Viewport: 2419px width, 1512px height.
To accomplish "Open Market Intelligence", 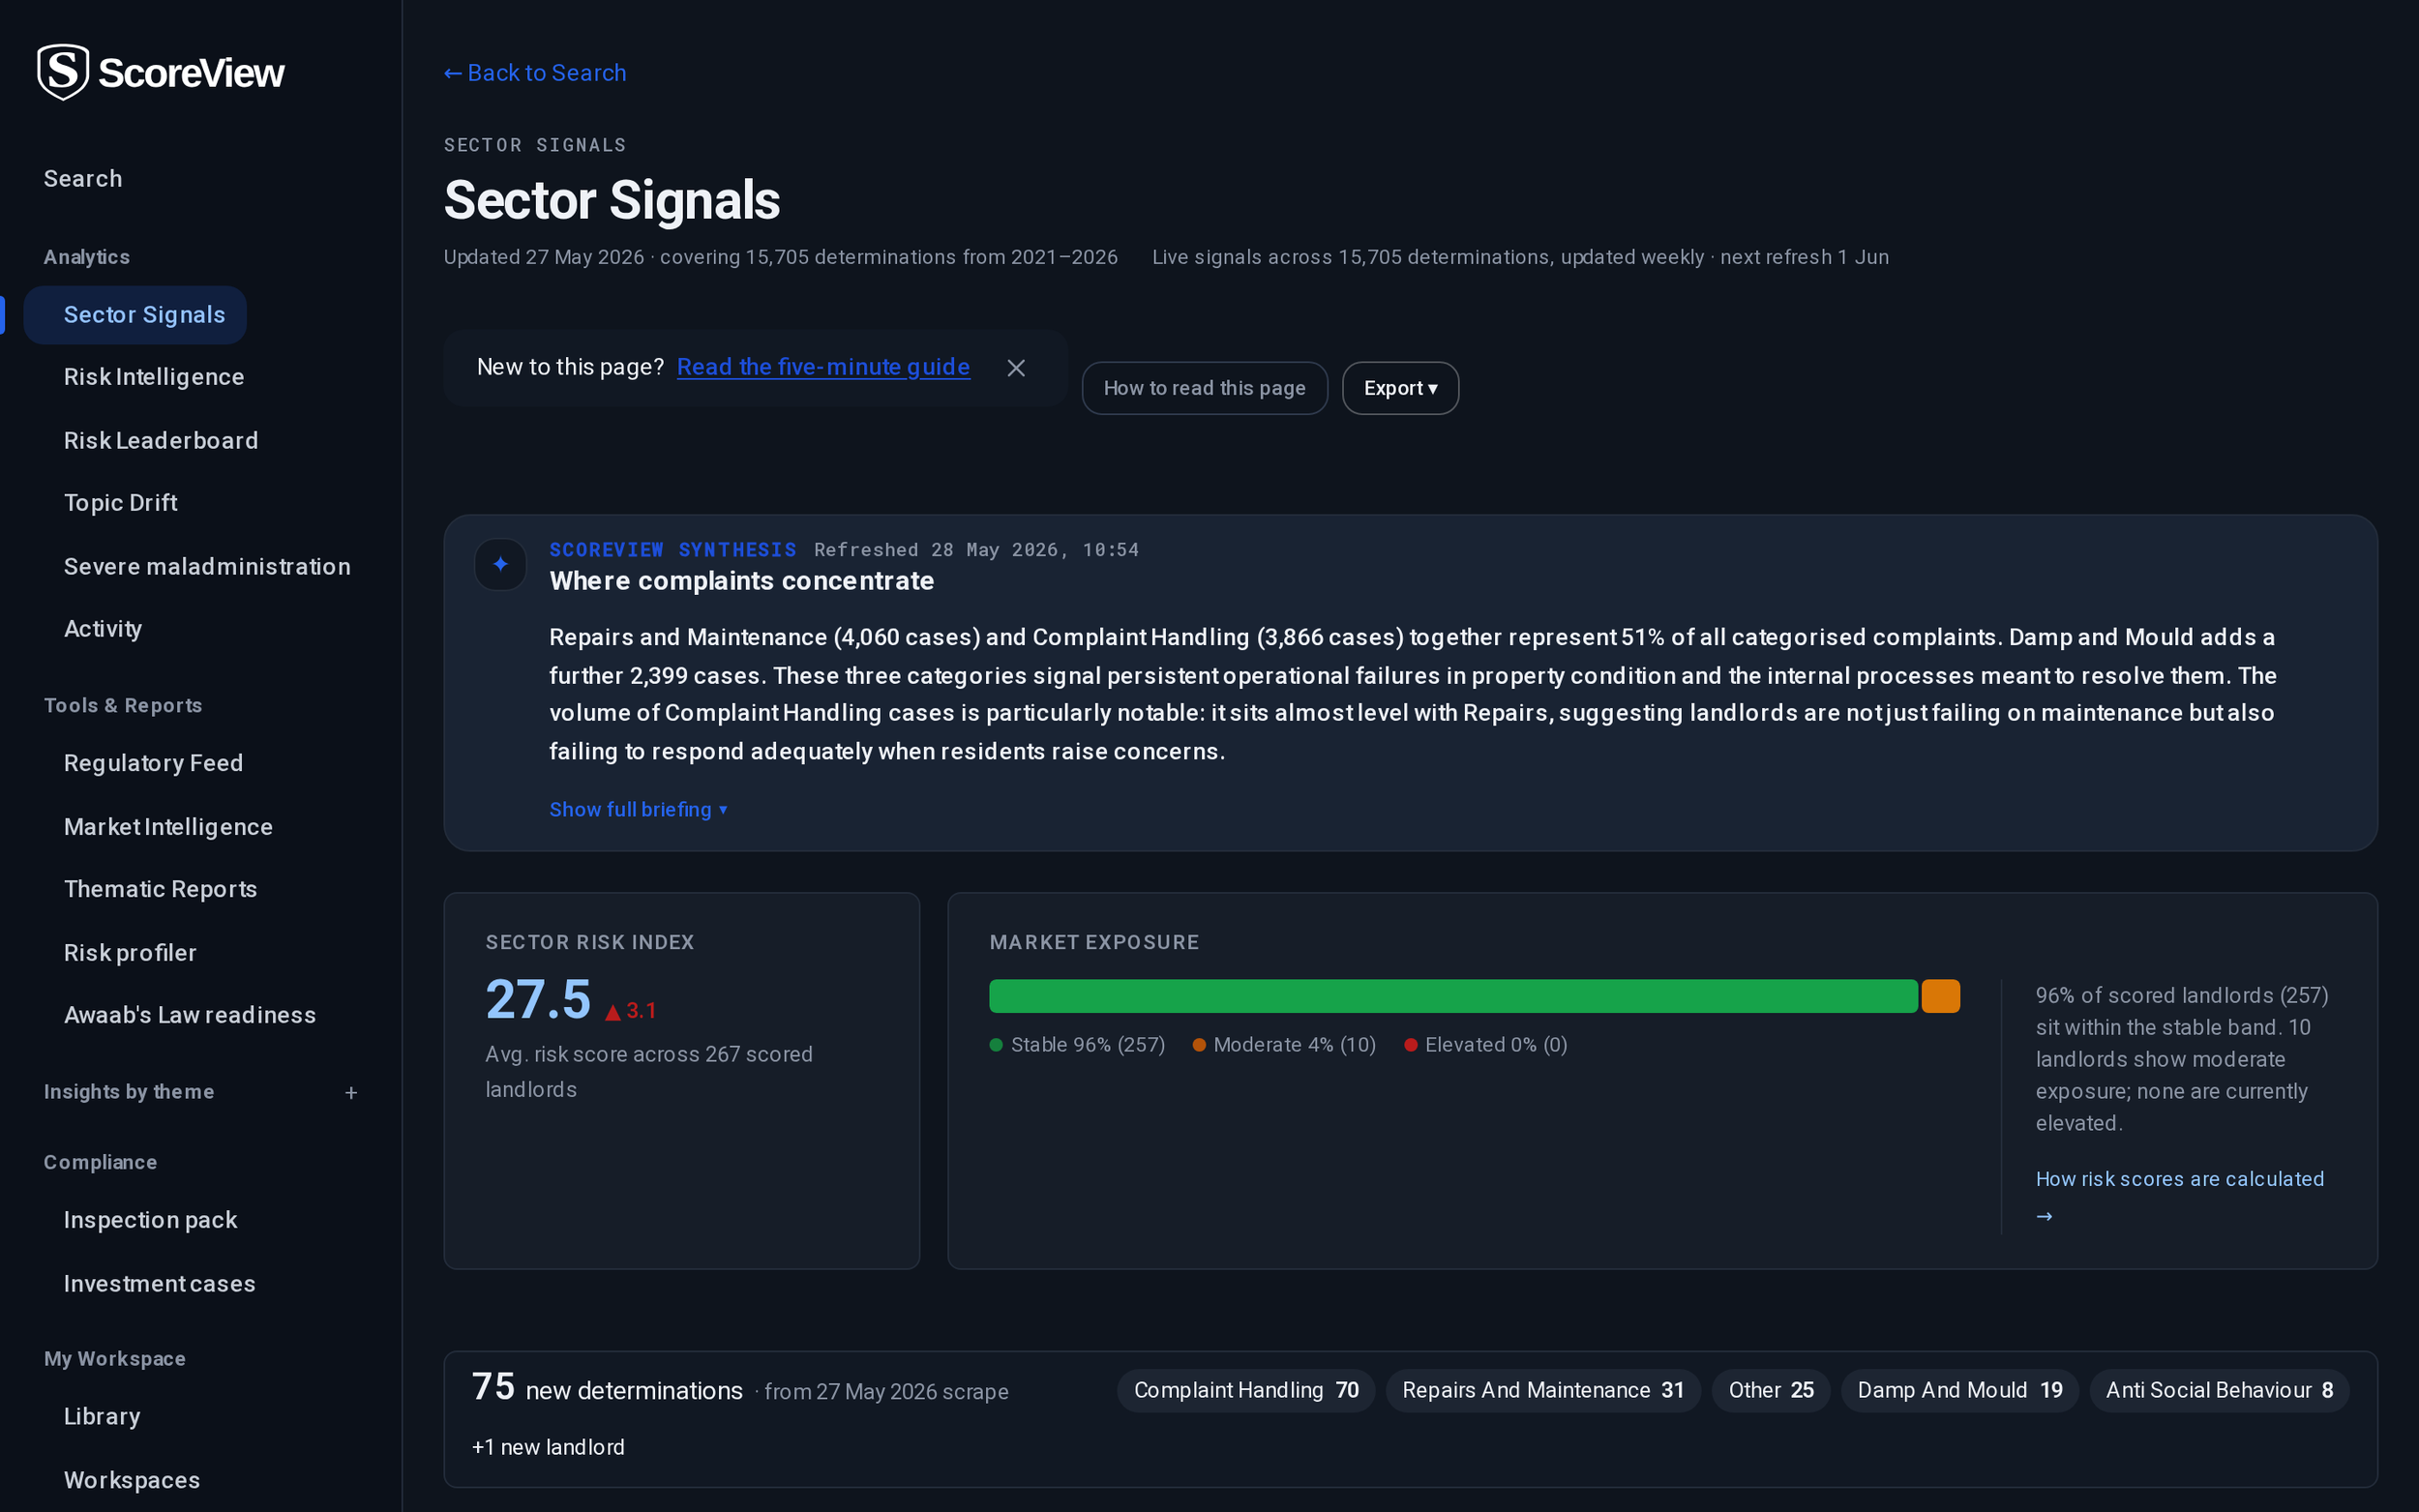I will (x=168, y=827).
